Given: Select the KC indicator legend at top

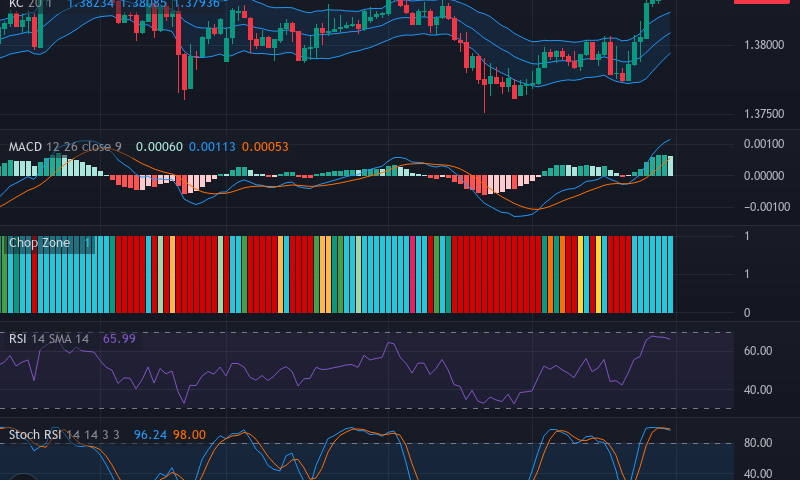Looking at the screenshot, I should pos(30,4).
